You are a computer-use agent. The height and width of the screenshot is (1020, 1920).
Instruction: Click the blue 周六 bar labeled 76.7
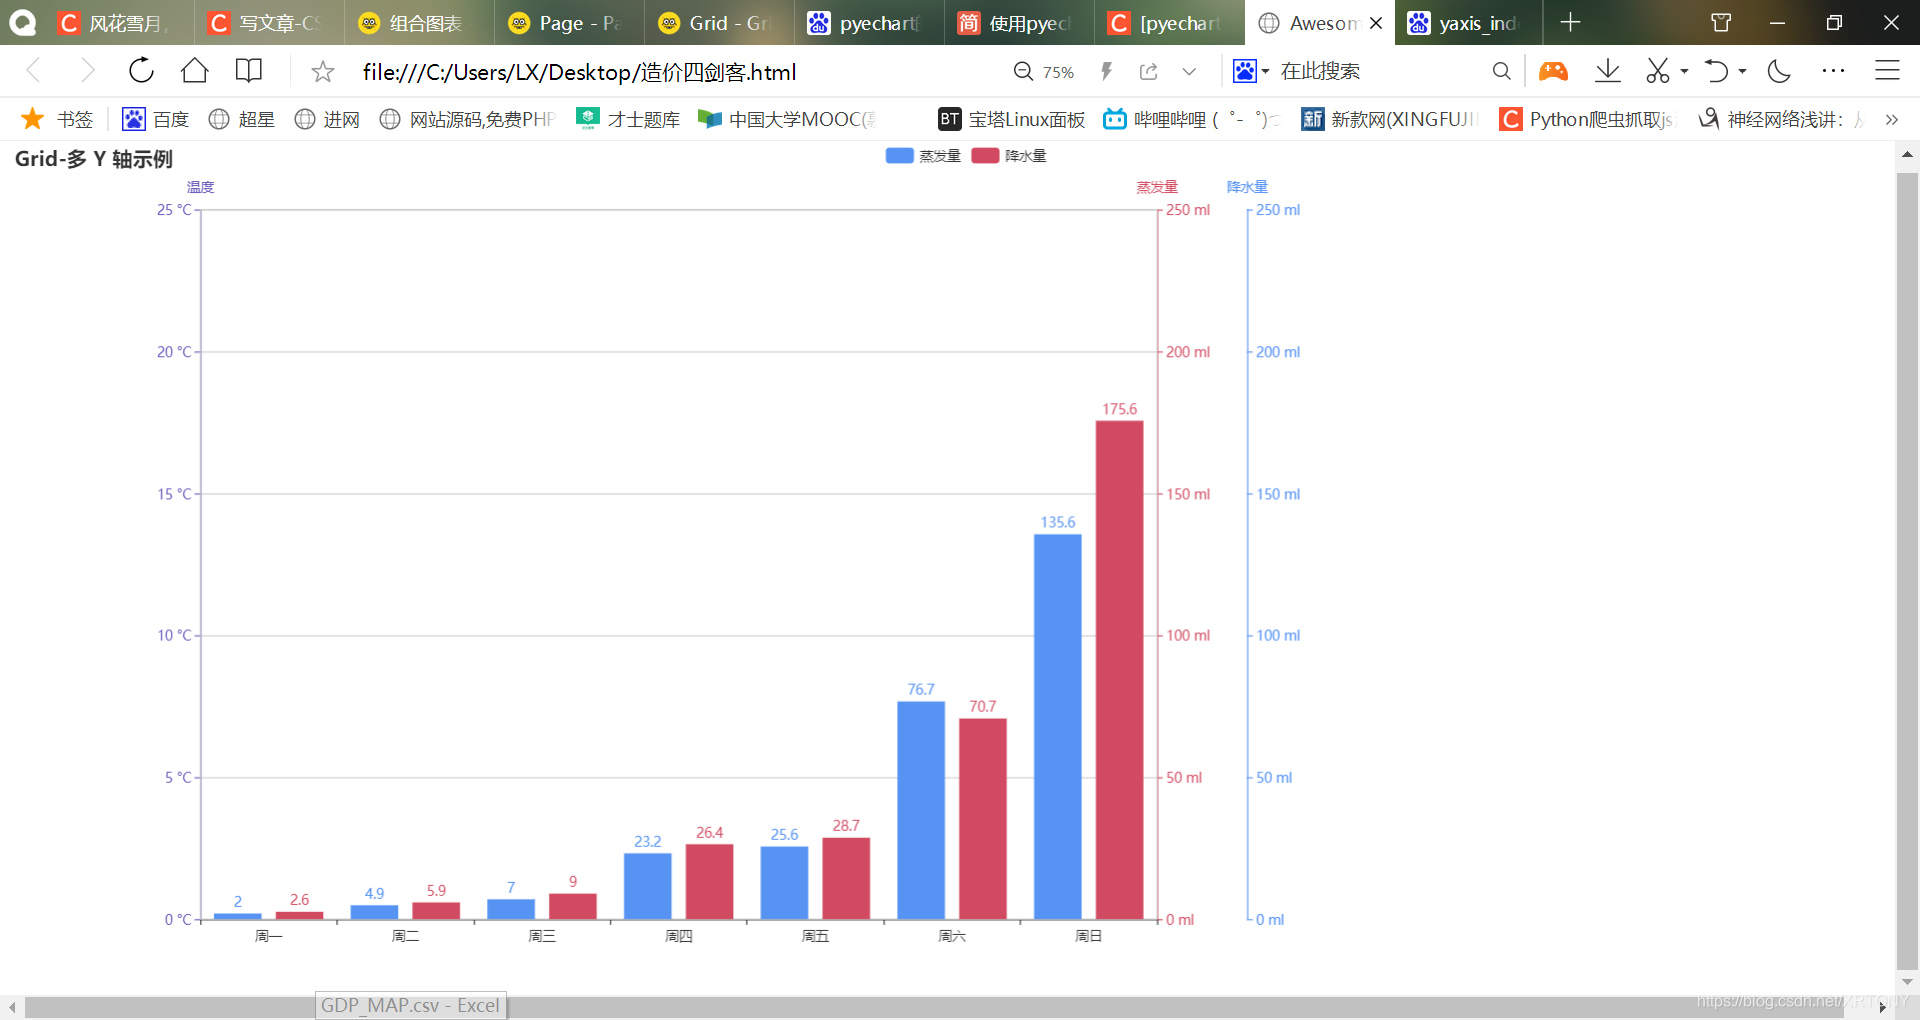(921, 810)
